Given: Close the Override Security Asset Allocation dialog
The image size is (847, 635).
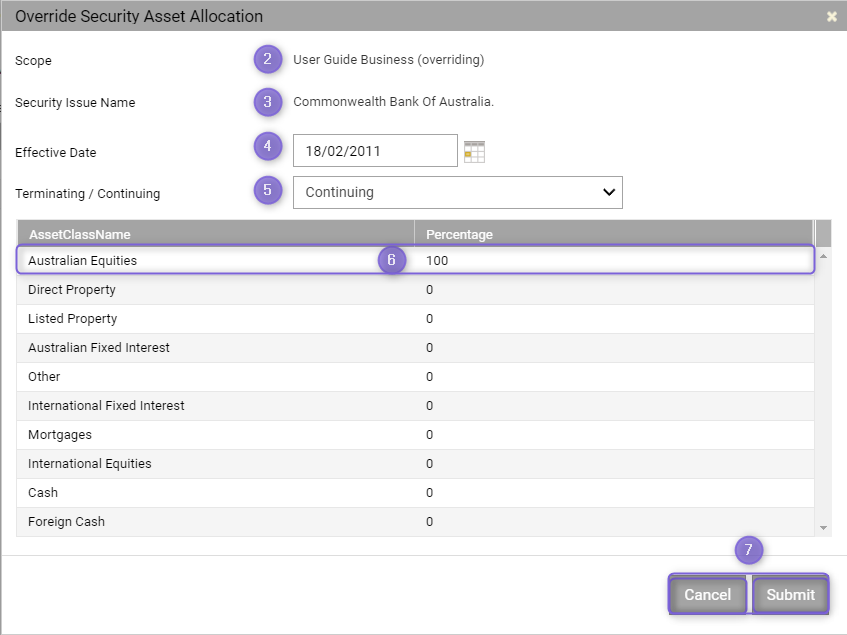Looking at the screenshot, I should (x=831, y=17).
